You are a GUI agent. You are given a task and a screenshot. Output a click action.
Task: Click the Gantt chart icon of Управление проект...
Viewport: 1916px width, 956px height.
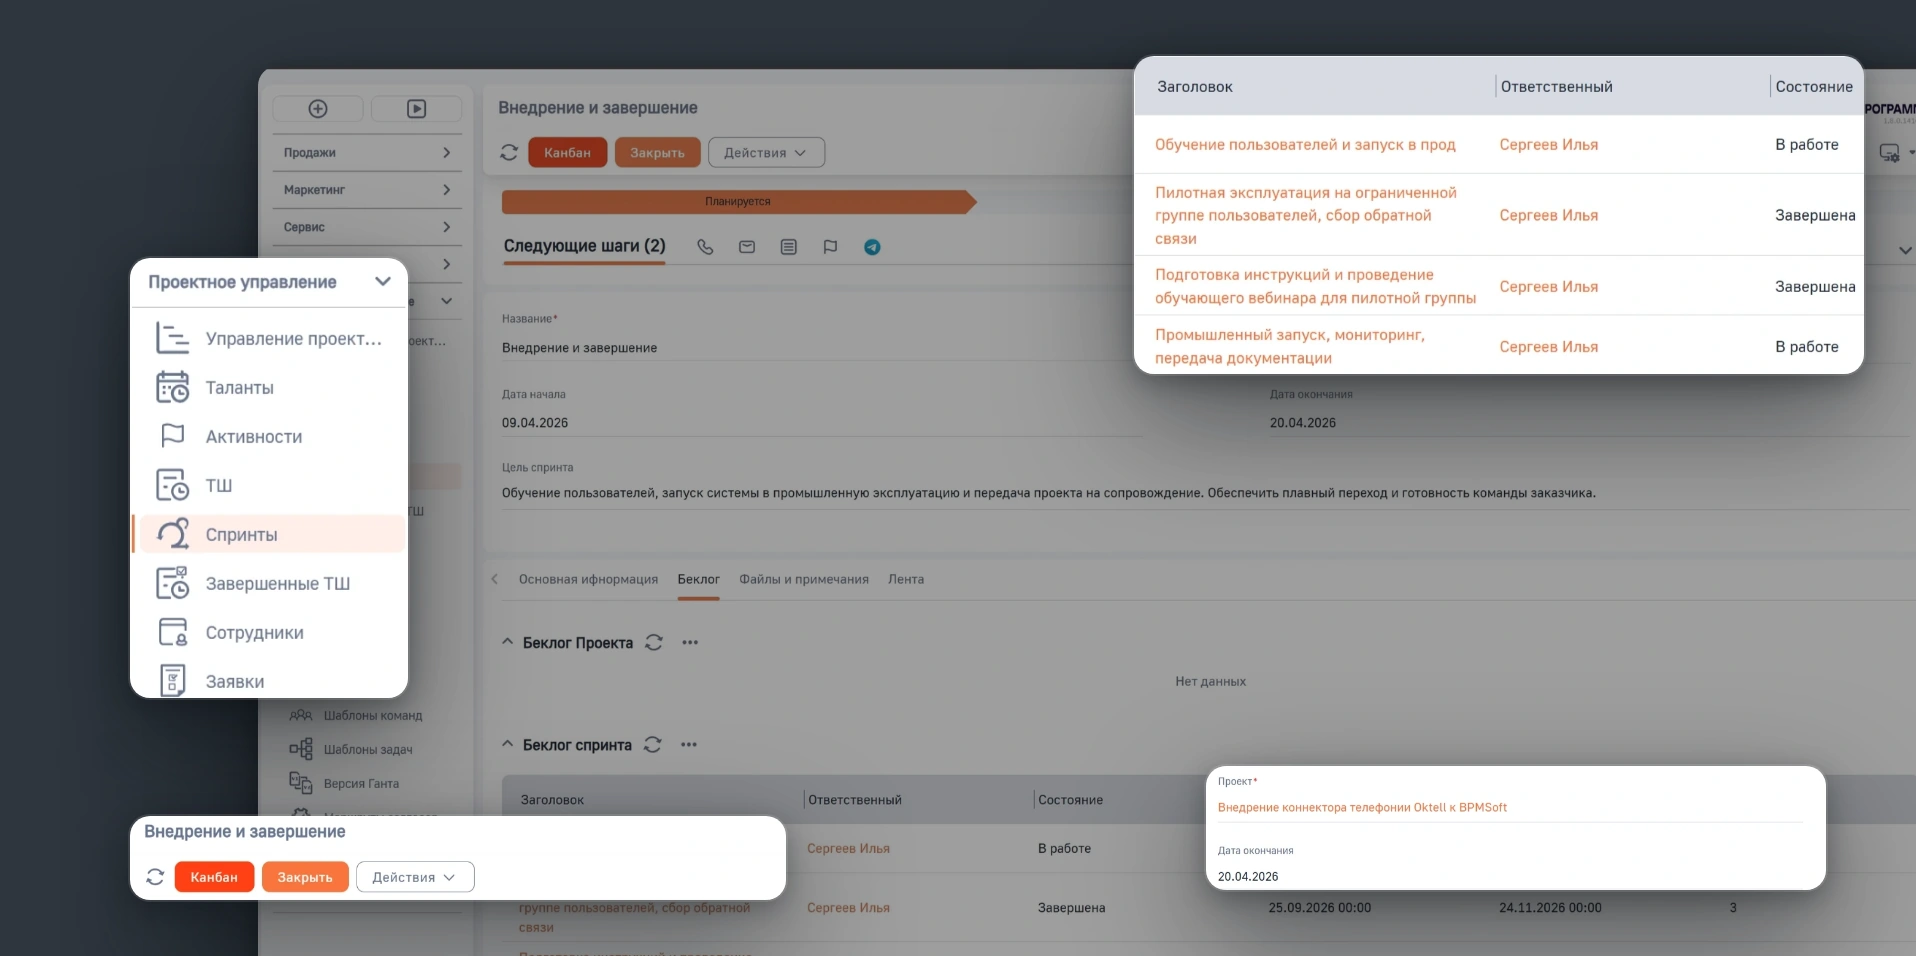(173, 338)
